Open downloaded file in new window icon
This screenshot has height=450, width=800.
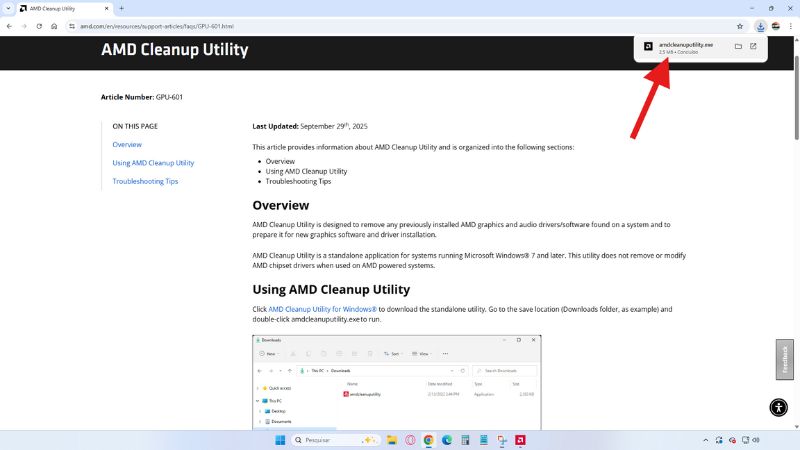pos(753,46)
